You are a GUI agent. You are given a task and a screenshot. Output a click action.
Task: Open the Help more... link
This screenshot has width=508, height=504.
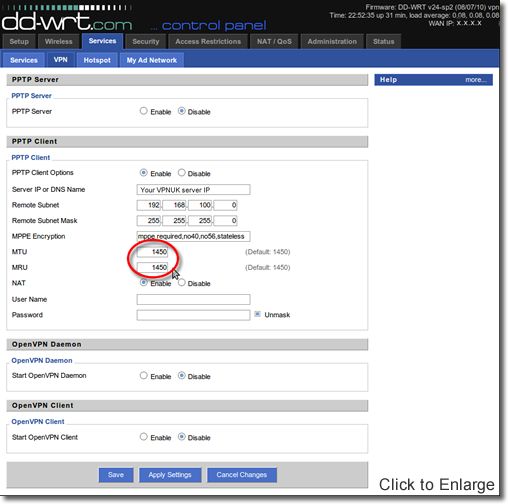pos(476,80)
